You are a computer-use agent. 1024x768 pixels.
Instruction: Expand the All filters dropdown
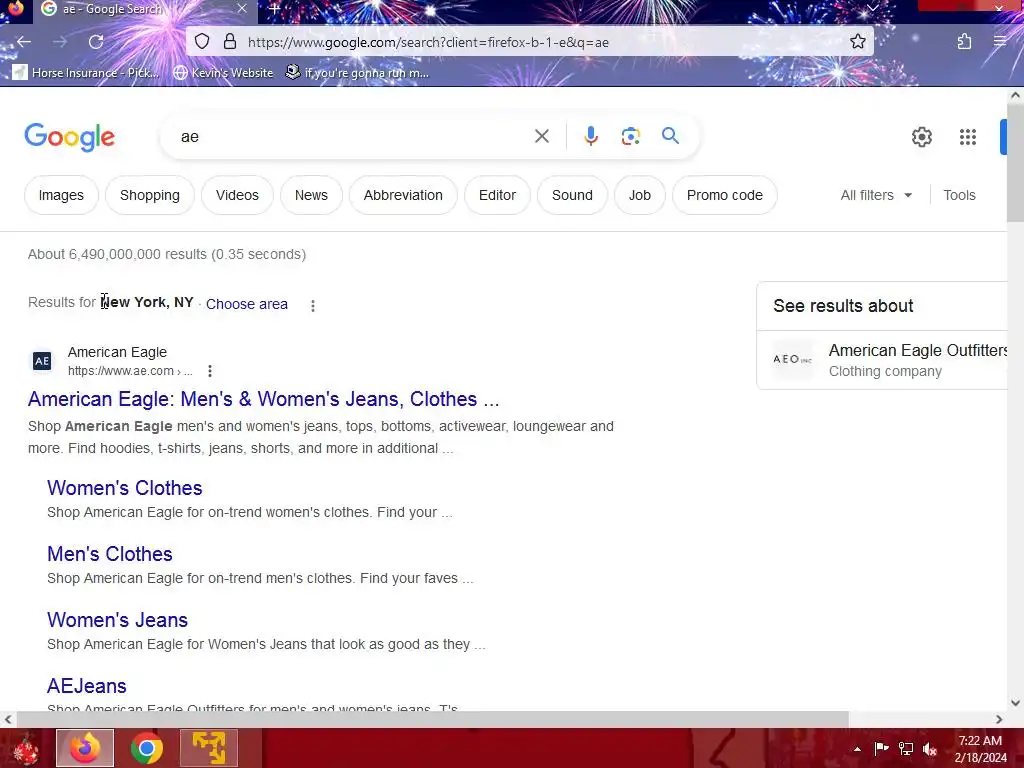876,195
